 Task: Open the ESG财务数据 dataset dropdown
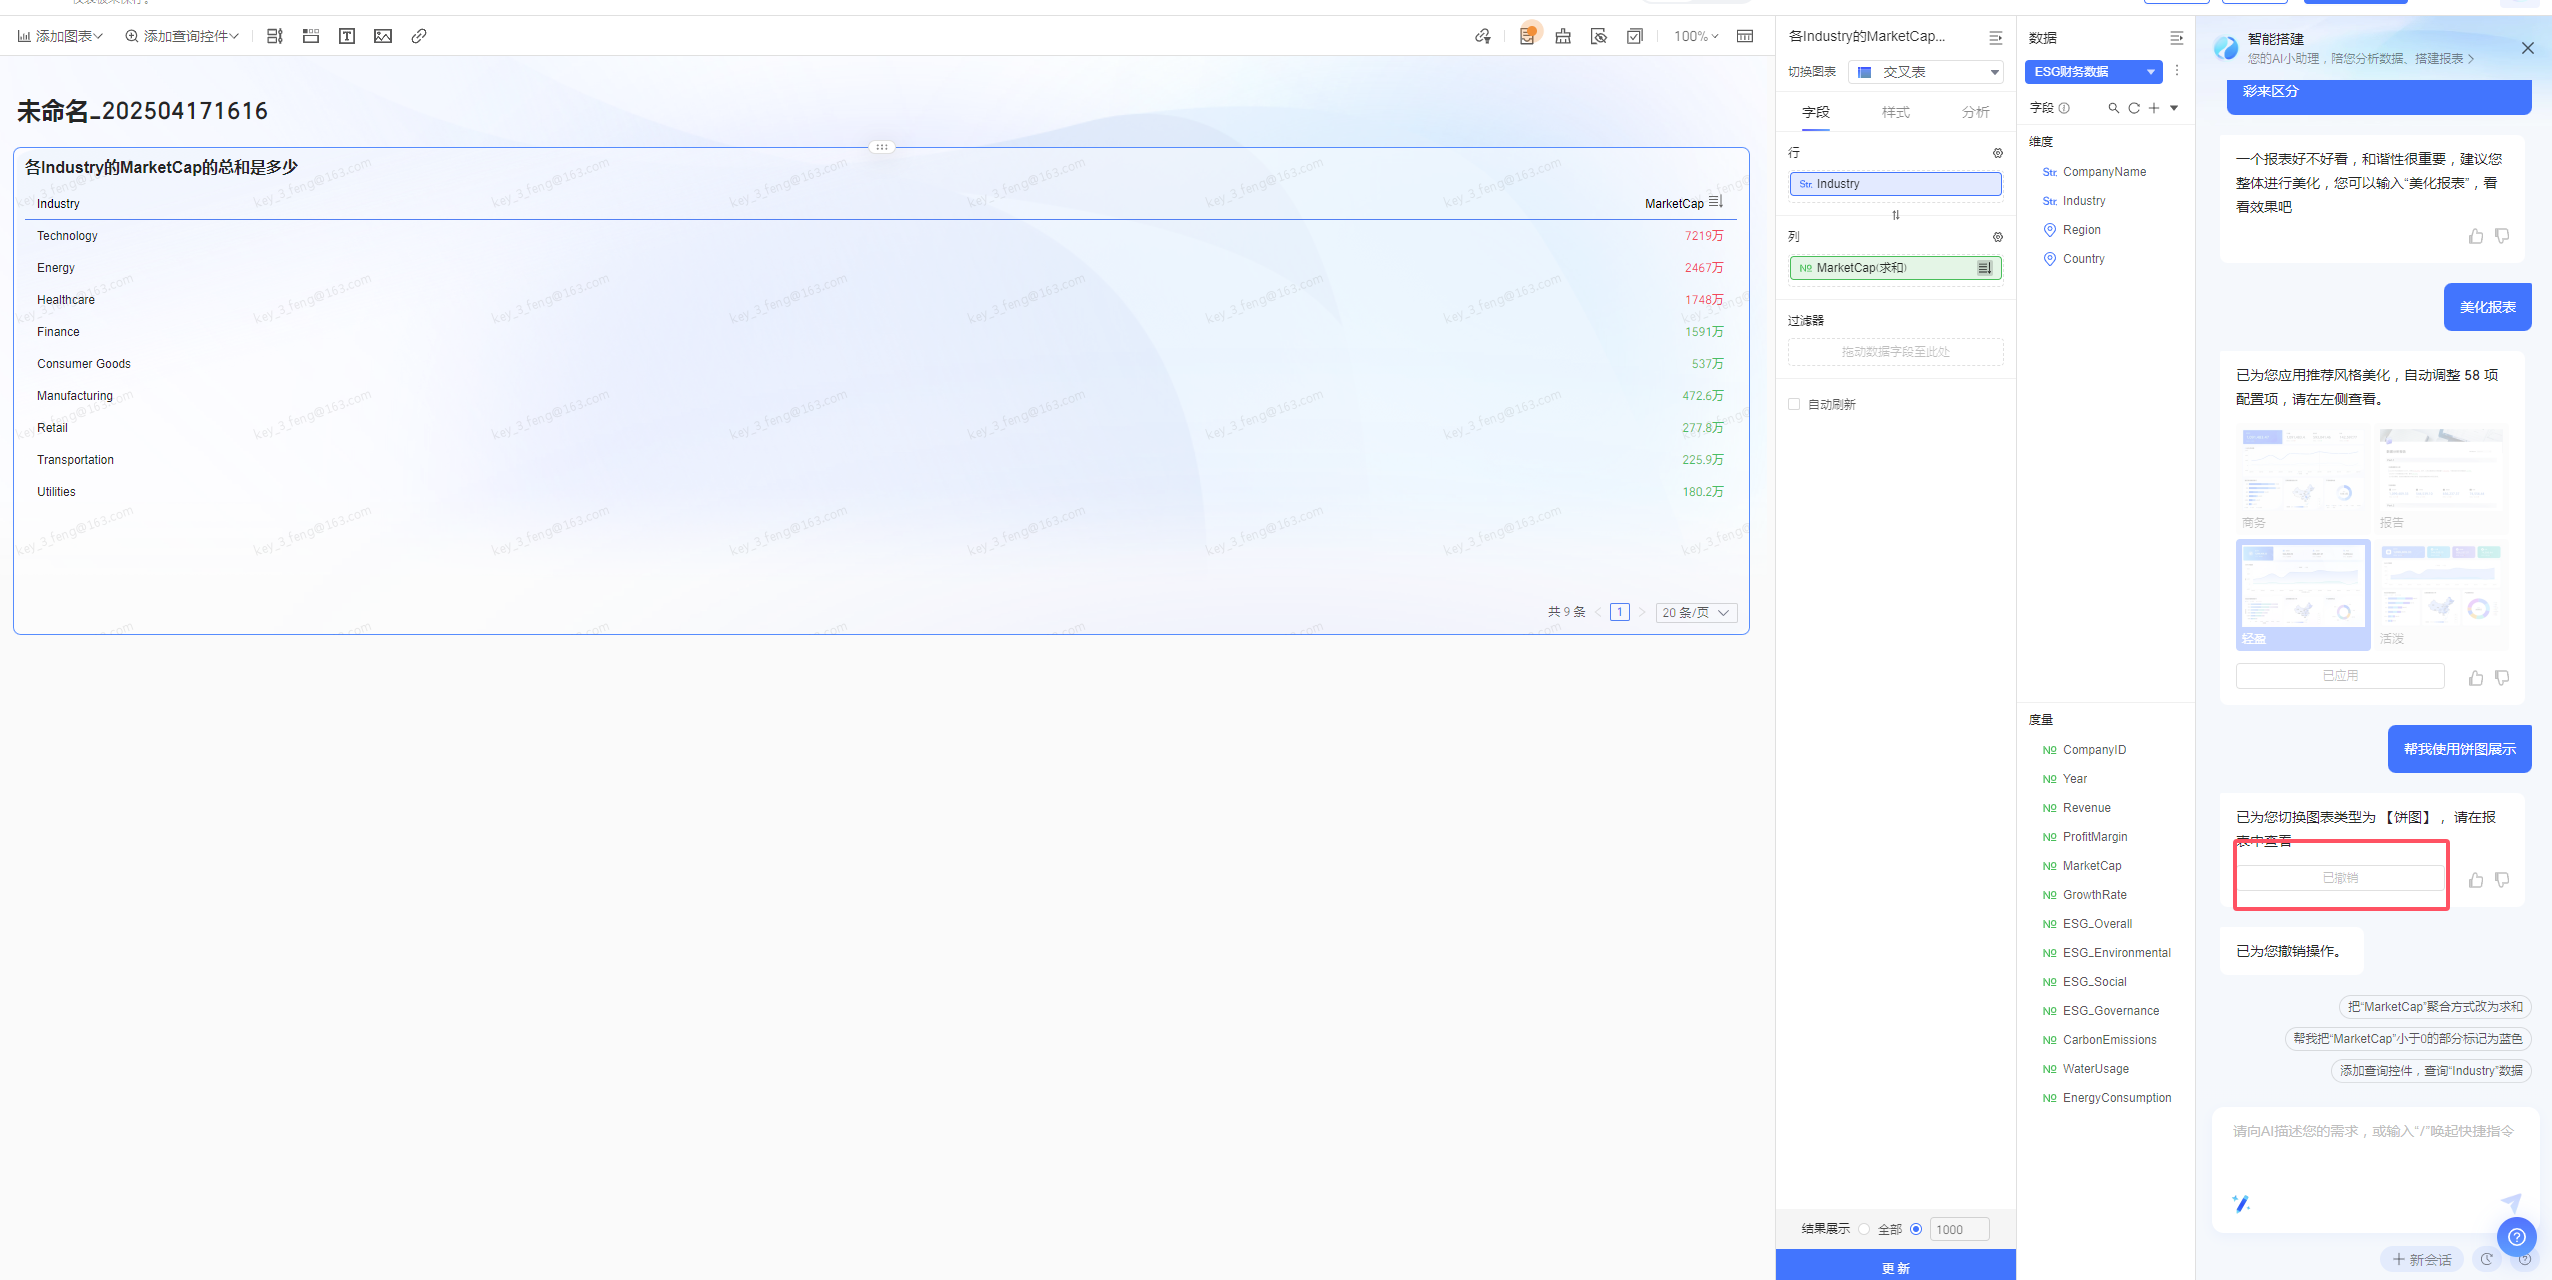click(2093, 72)
